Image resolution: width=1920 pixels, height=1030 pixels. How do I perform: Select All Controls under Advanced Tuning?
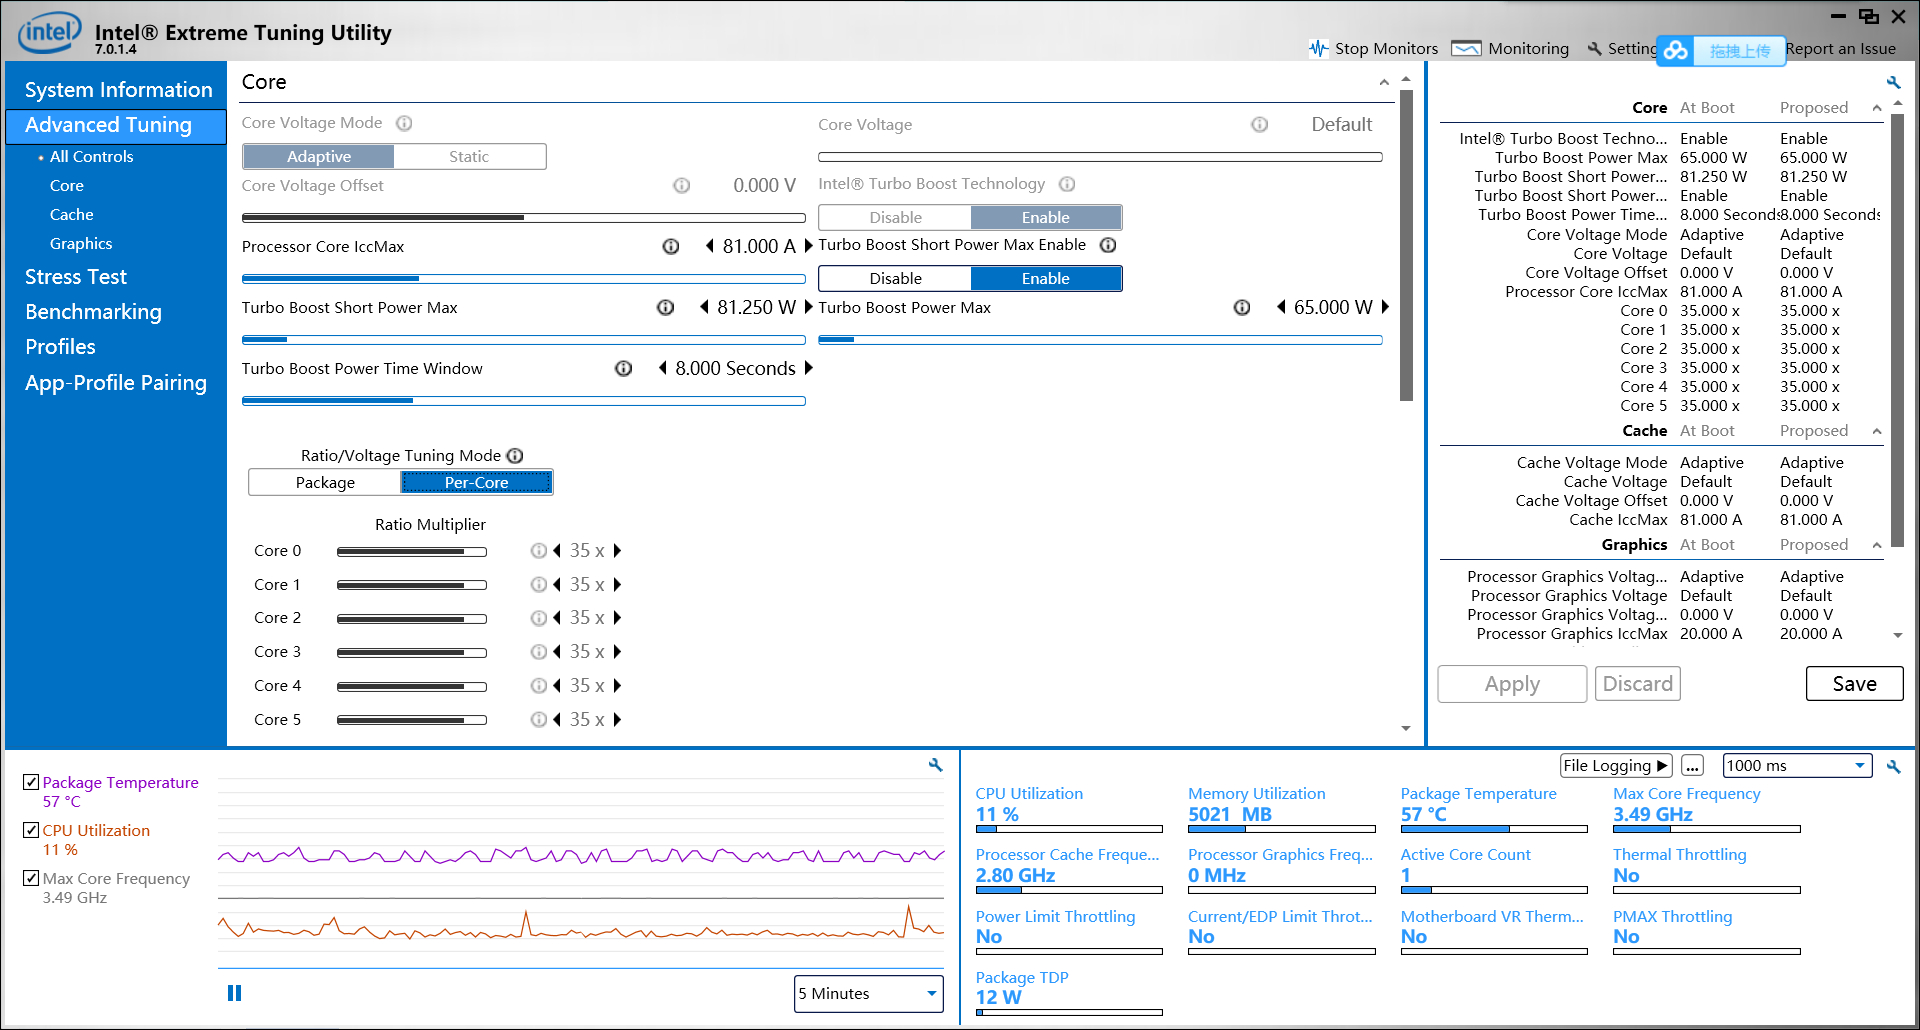[x=91, y=156]
